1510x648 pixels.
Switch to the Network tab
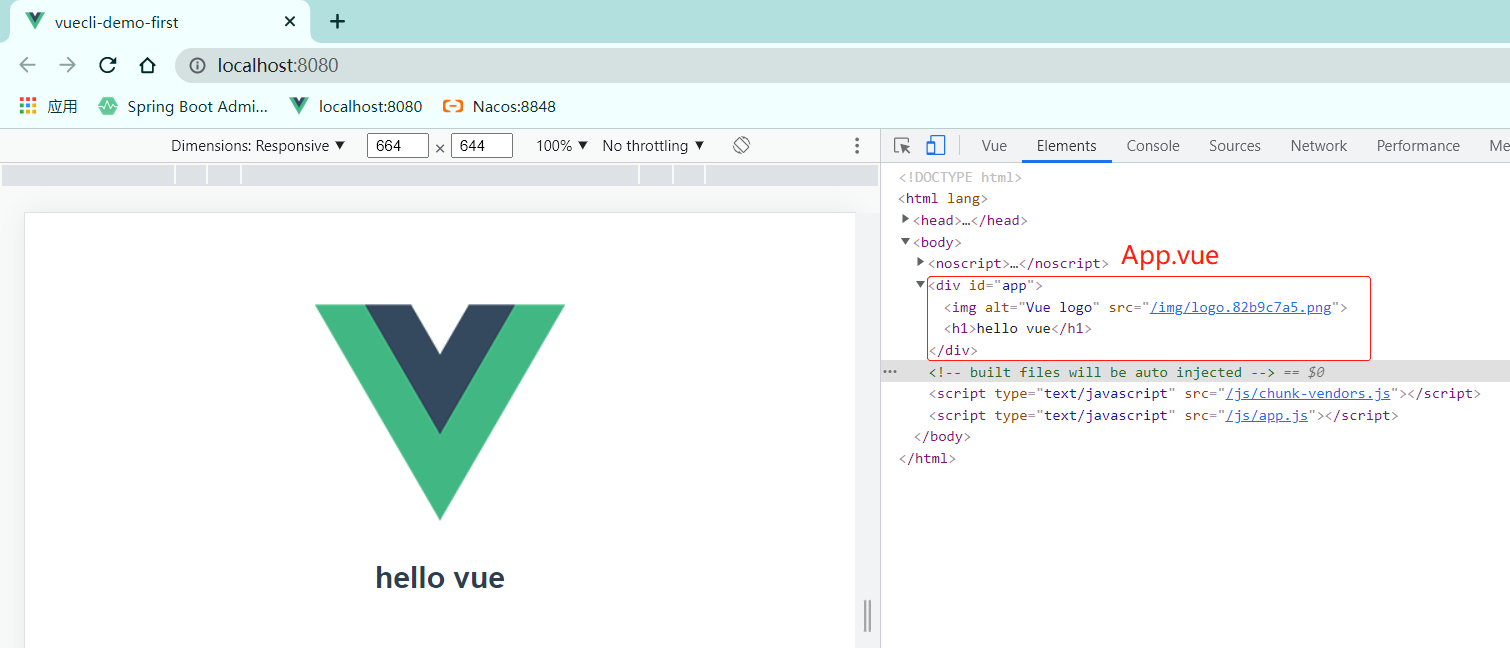click(1319, 146)
